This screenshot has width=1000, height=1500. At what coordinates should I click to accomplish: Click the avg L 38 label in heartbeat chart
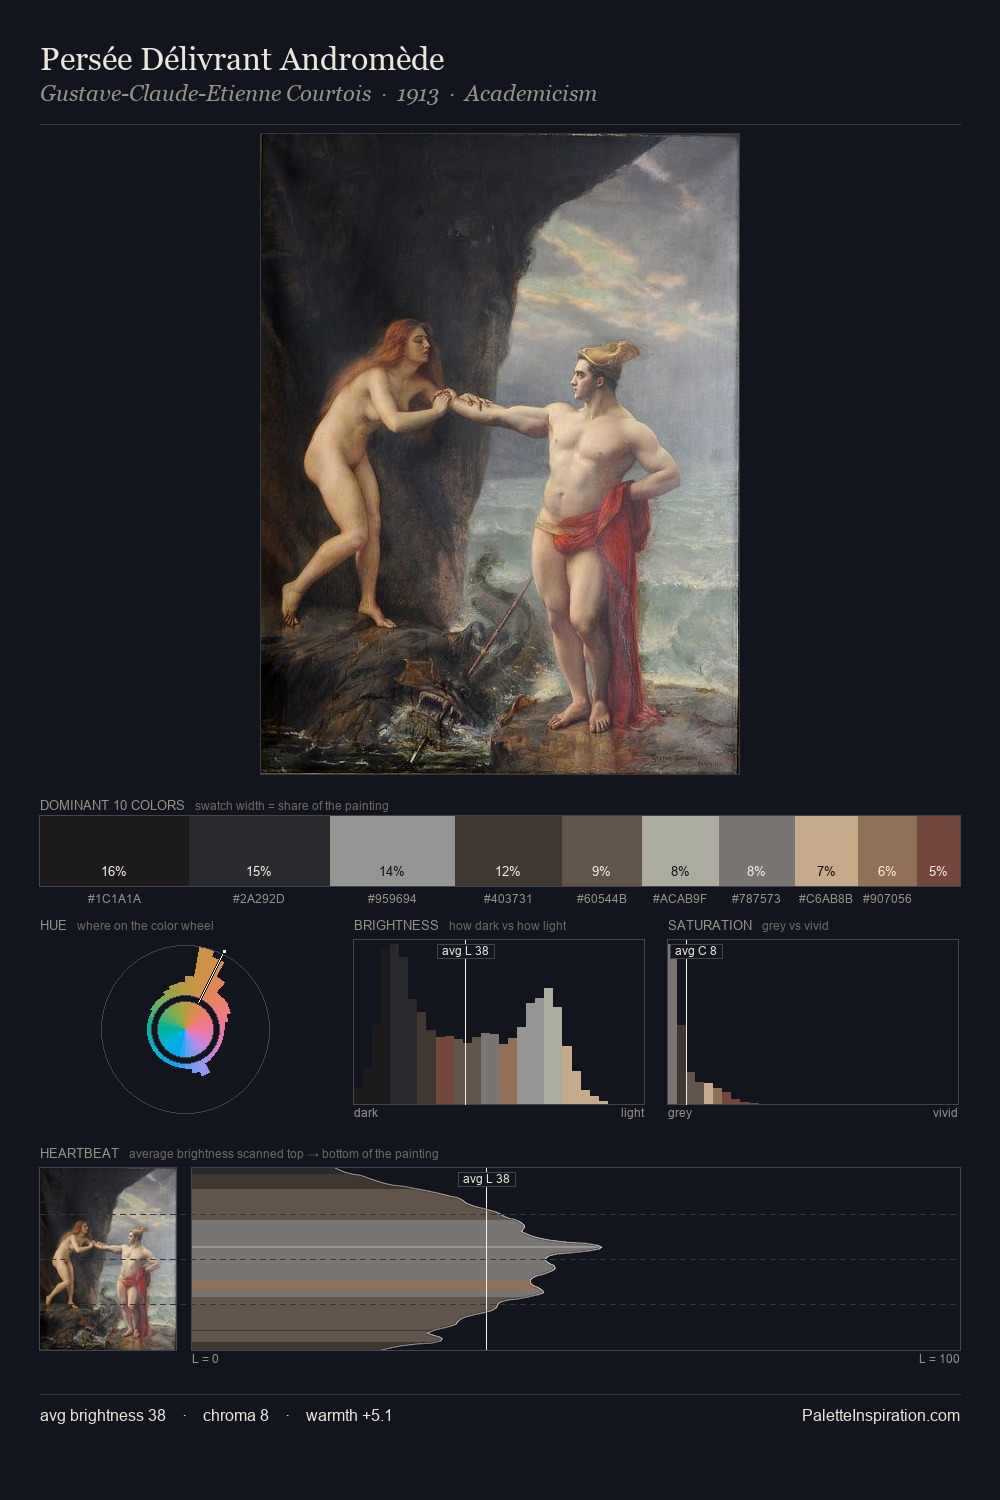pyautogui.click(x=487, y=1178)
